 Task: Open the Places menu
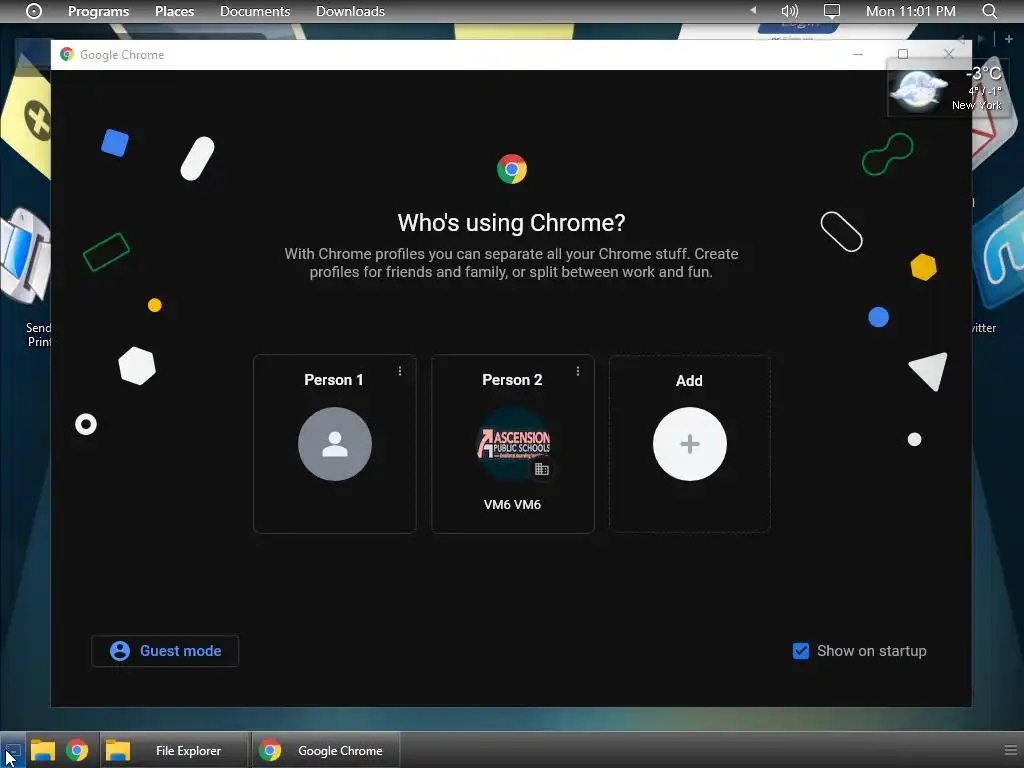tap(174, 11)
